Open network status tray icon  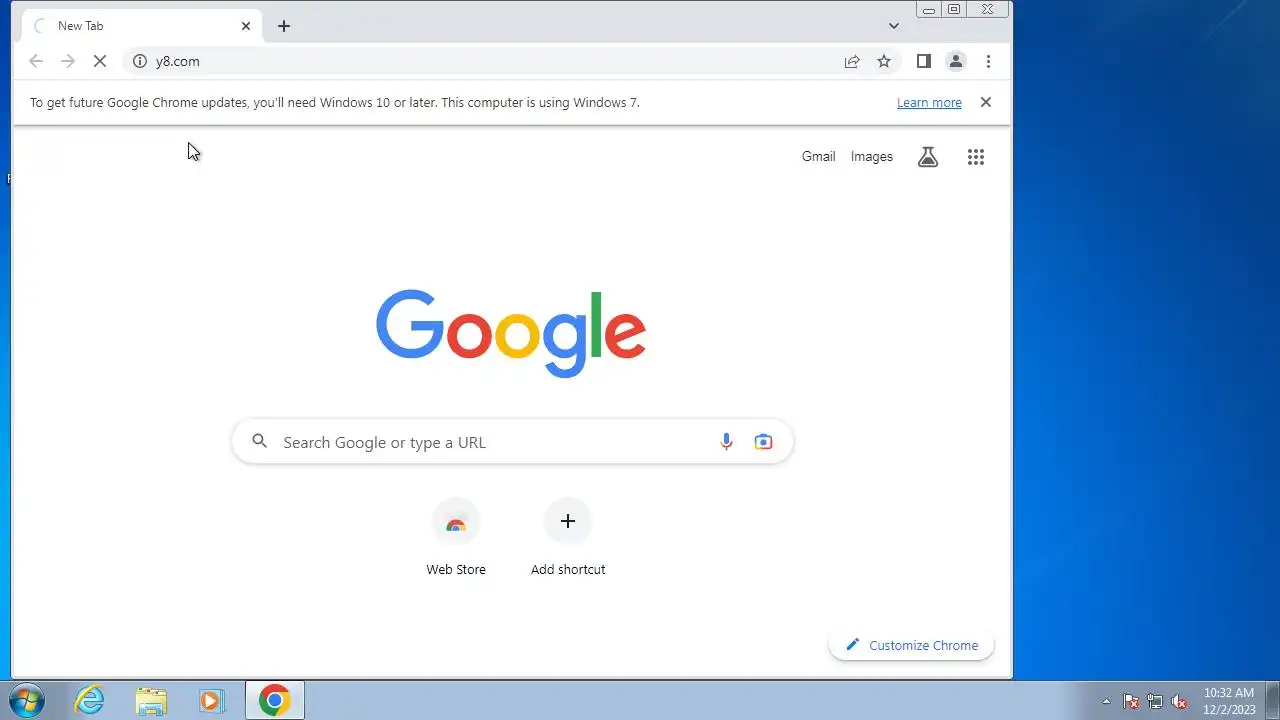[x=1155, y=701]
